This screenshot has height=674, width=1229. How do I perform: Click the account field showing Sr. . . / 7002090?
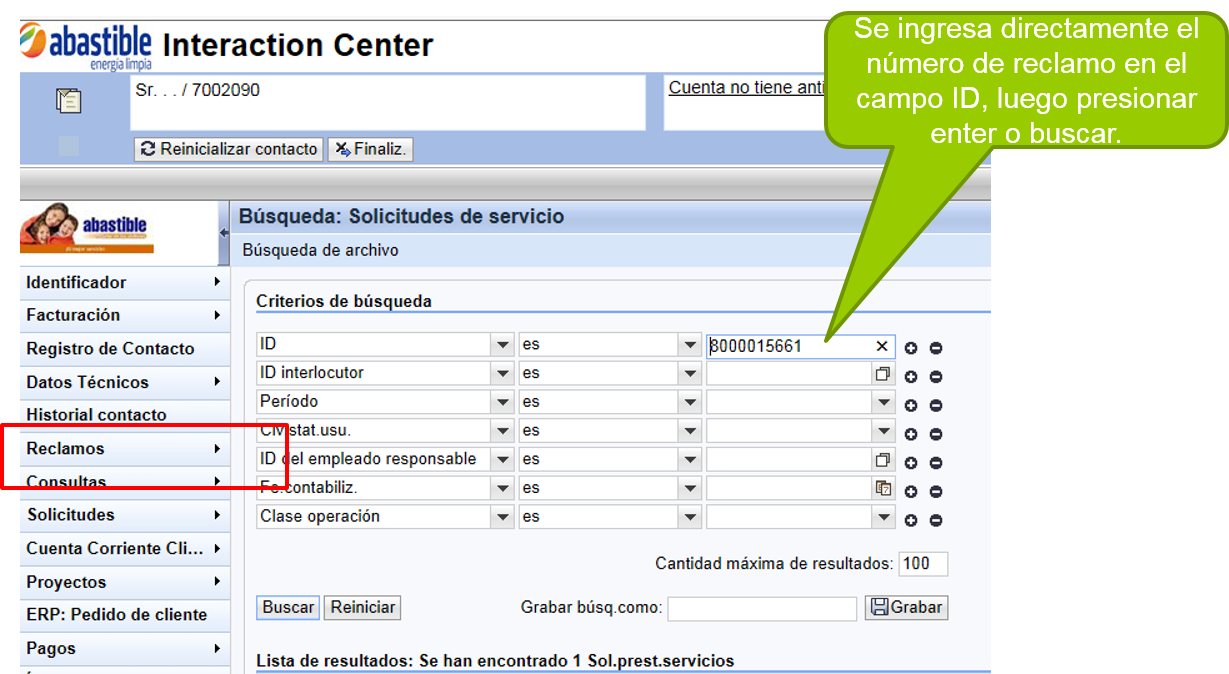click(388, 102)
